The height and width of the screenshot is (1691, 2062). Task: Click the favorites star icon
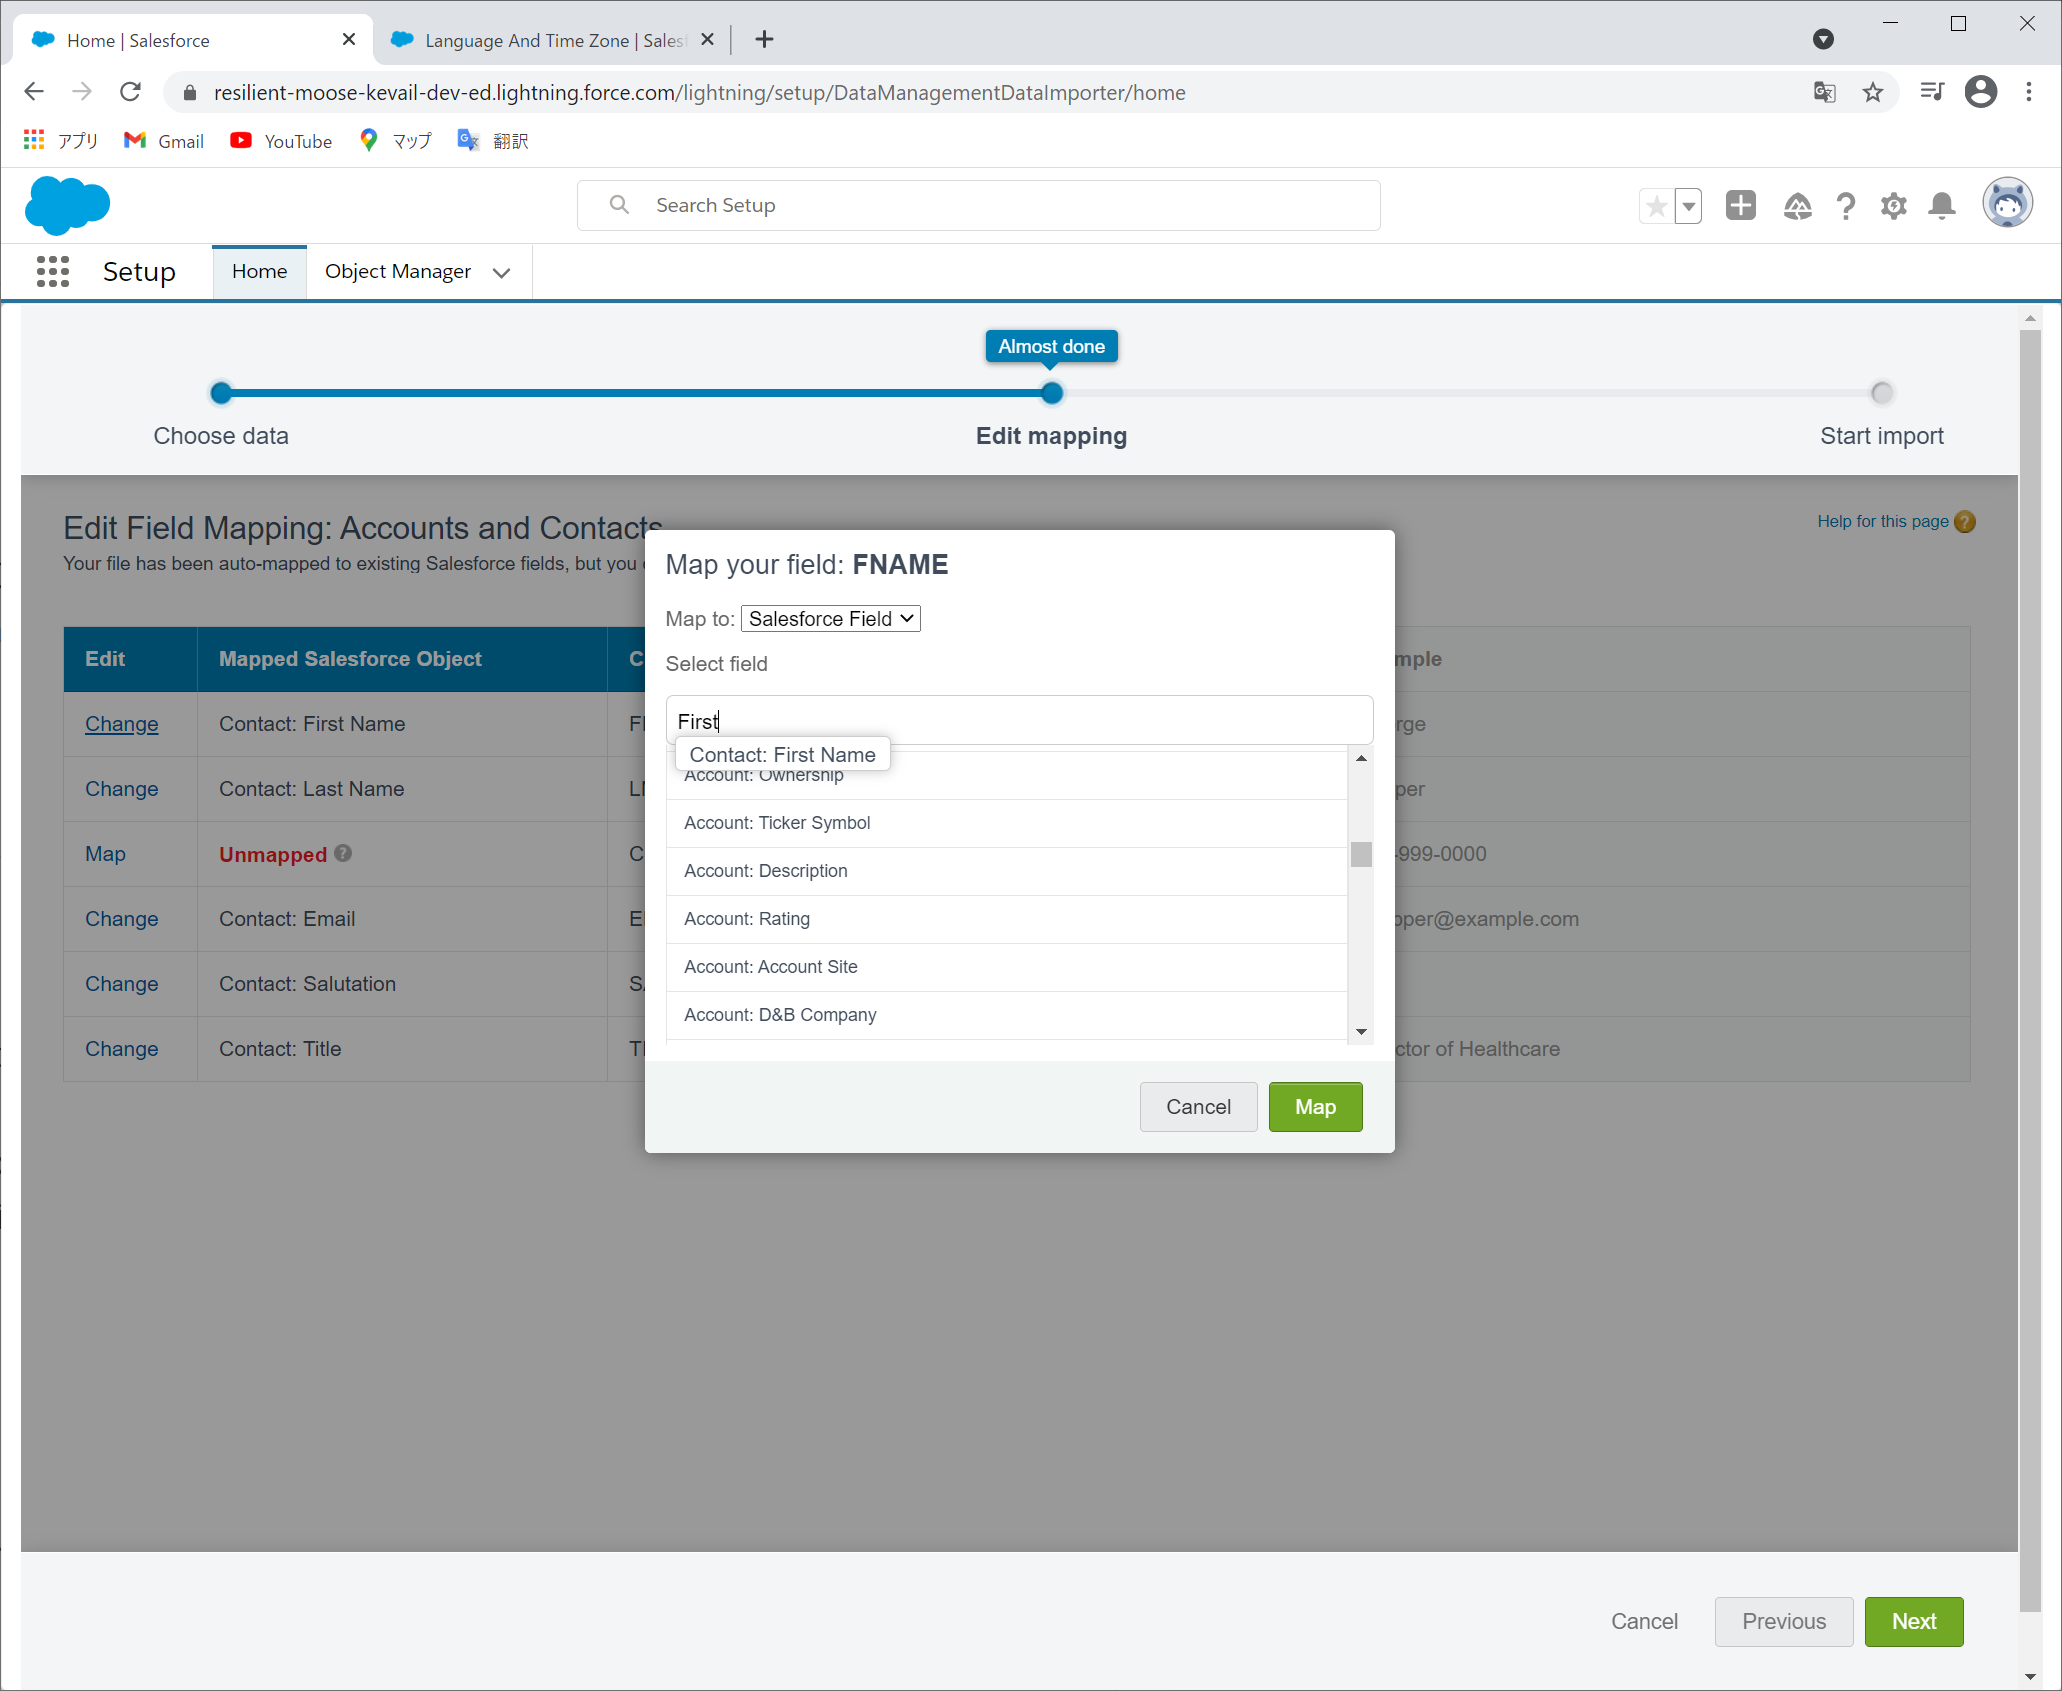[1656, 206]
